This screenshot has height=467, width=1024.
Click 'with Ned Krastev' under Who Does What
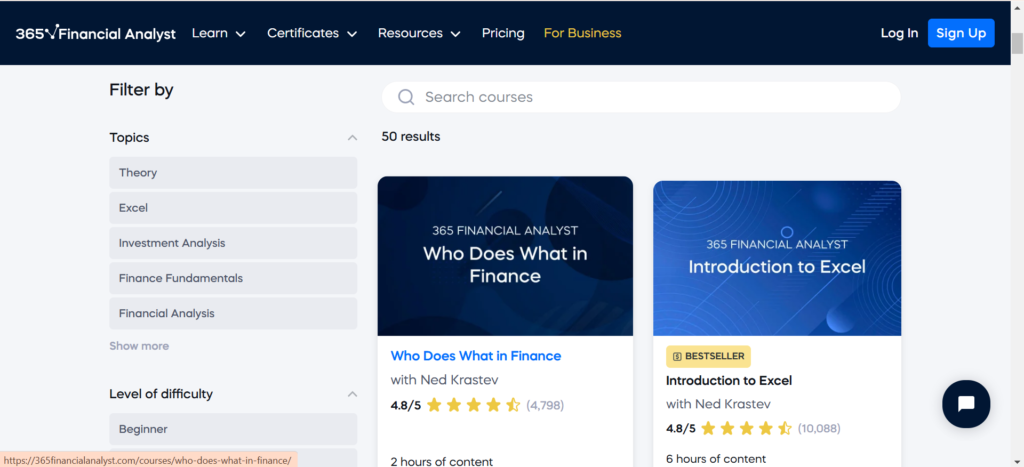444,380
